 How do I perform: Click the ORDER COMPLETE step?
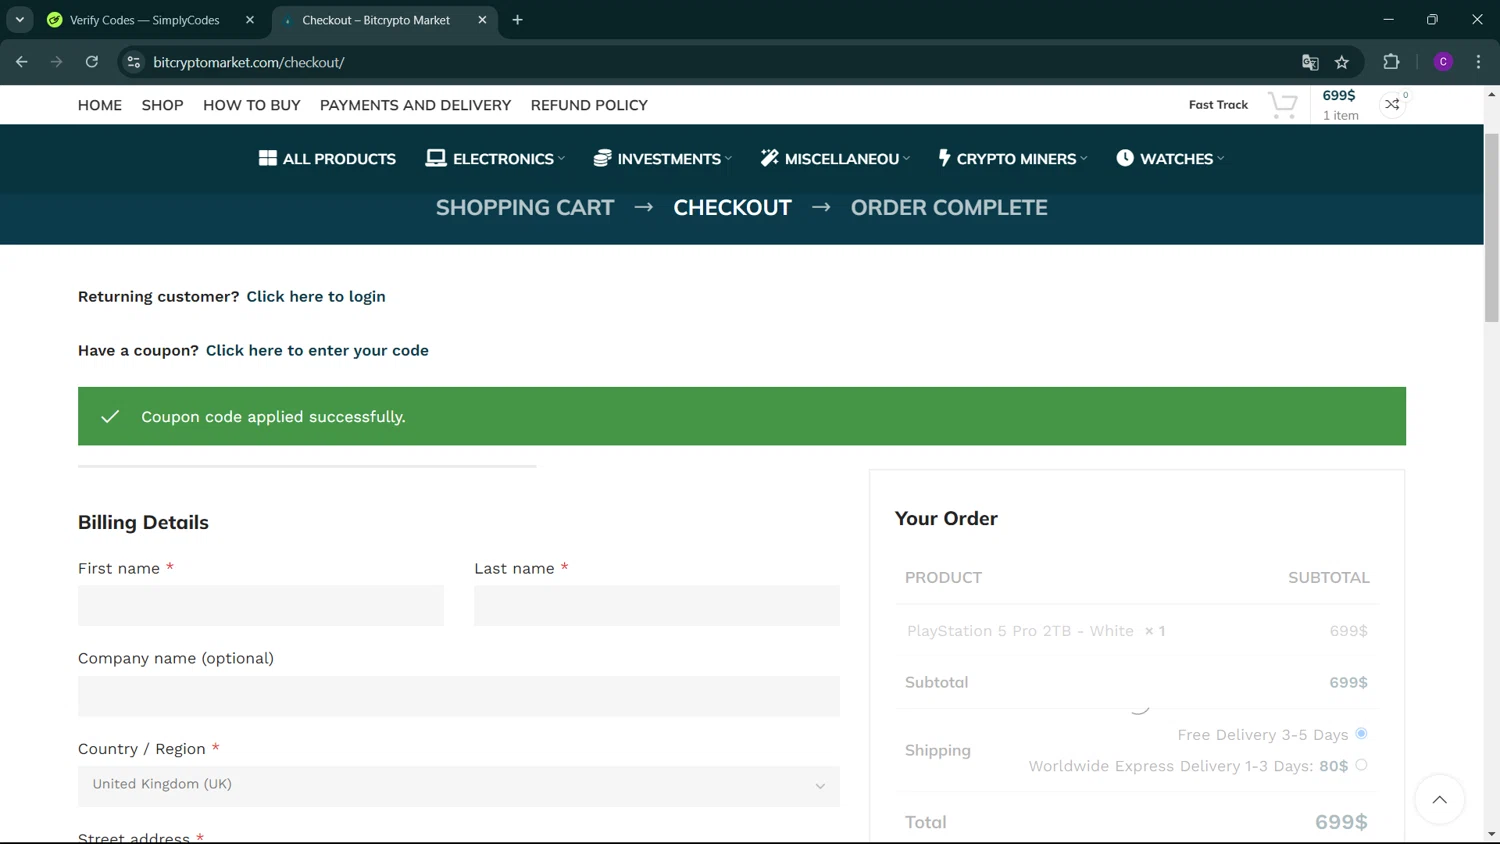(949, 208)
